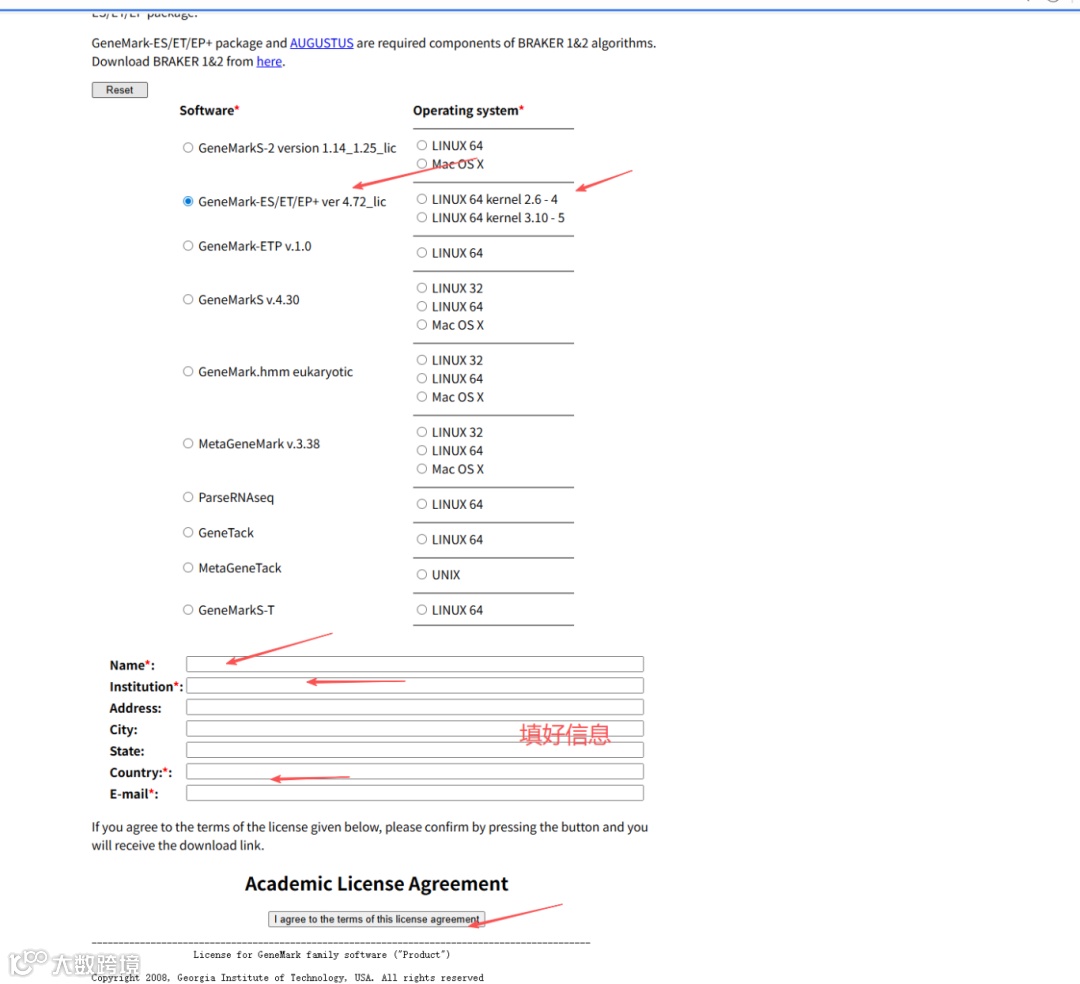Choose Mac OS X for GeneMarkS v.4.30
The image size is (1080, 984).
tap(422, 325)
